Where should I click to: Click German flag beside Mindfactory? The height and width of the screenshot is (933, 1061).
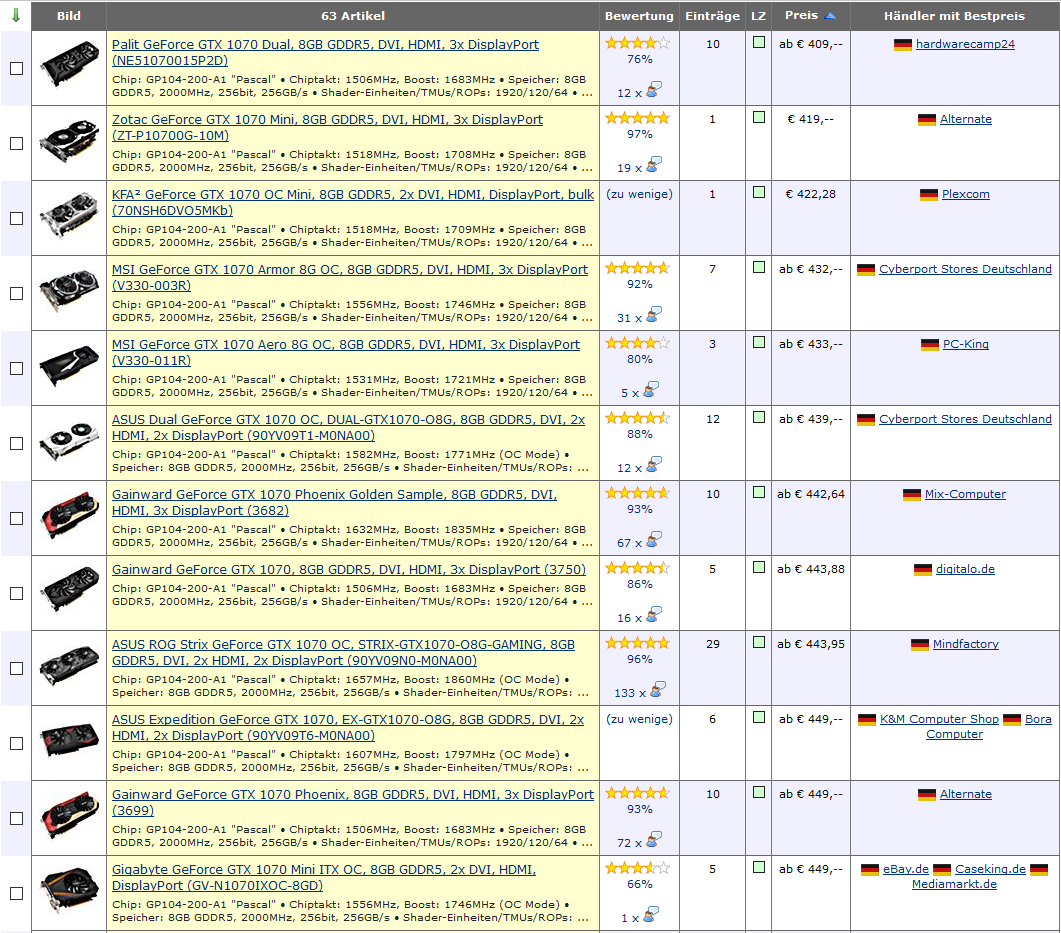coord(920,645)
